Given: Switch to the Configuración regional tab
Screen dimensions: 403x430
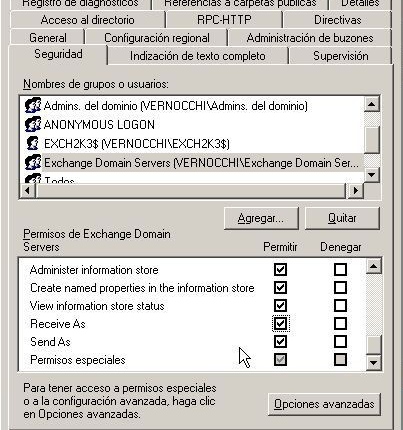Looking at the screenshot, I should pos(157,38).
